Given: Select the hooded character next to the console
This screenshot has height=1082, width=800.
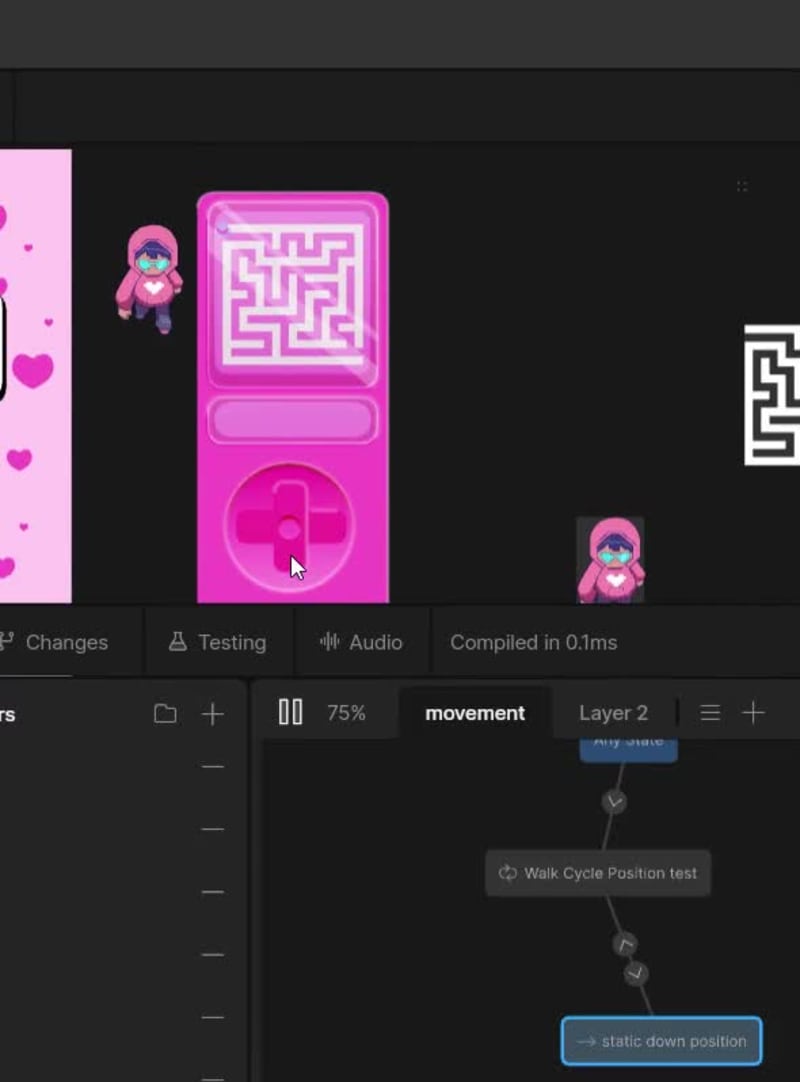Looking at the screenshot, I should tap(149, 279).
